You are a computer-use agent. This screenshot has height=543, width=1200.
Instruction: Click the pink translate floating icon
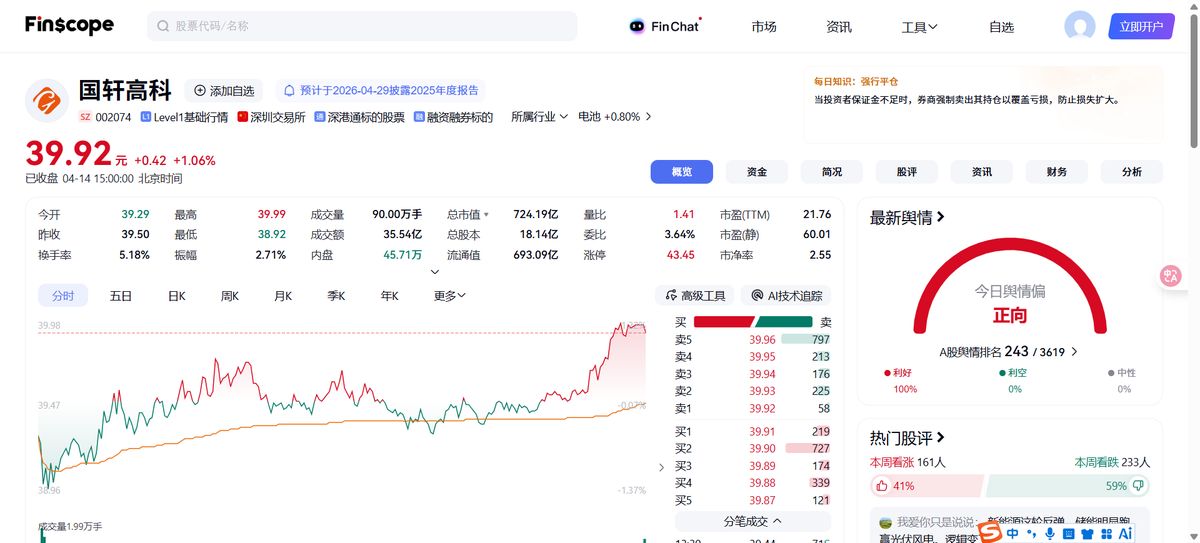click(1171, 276)
